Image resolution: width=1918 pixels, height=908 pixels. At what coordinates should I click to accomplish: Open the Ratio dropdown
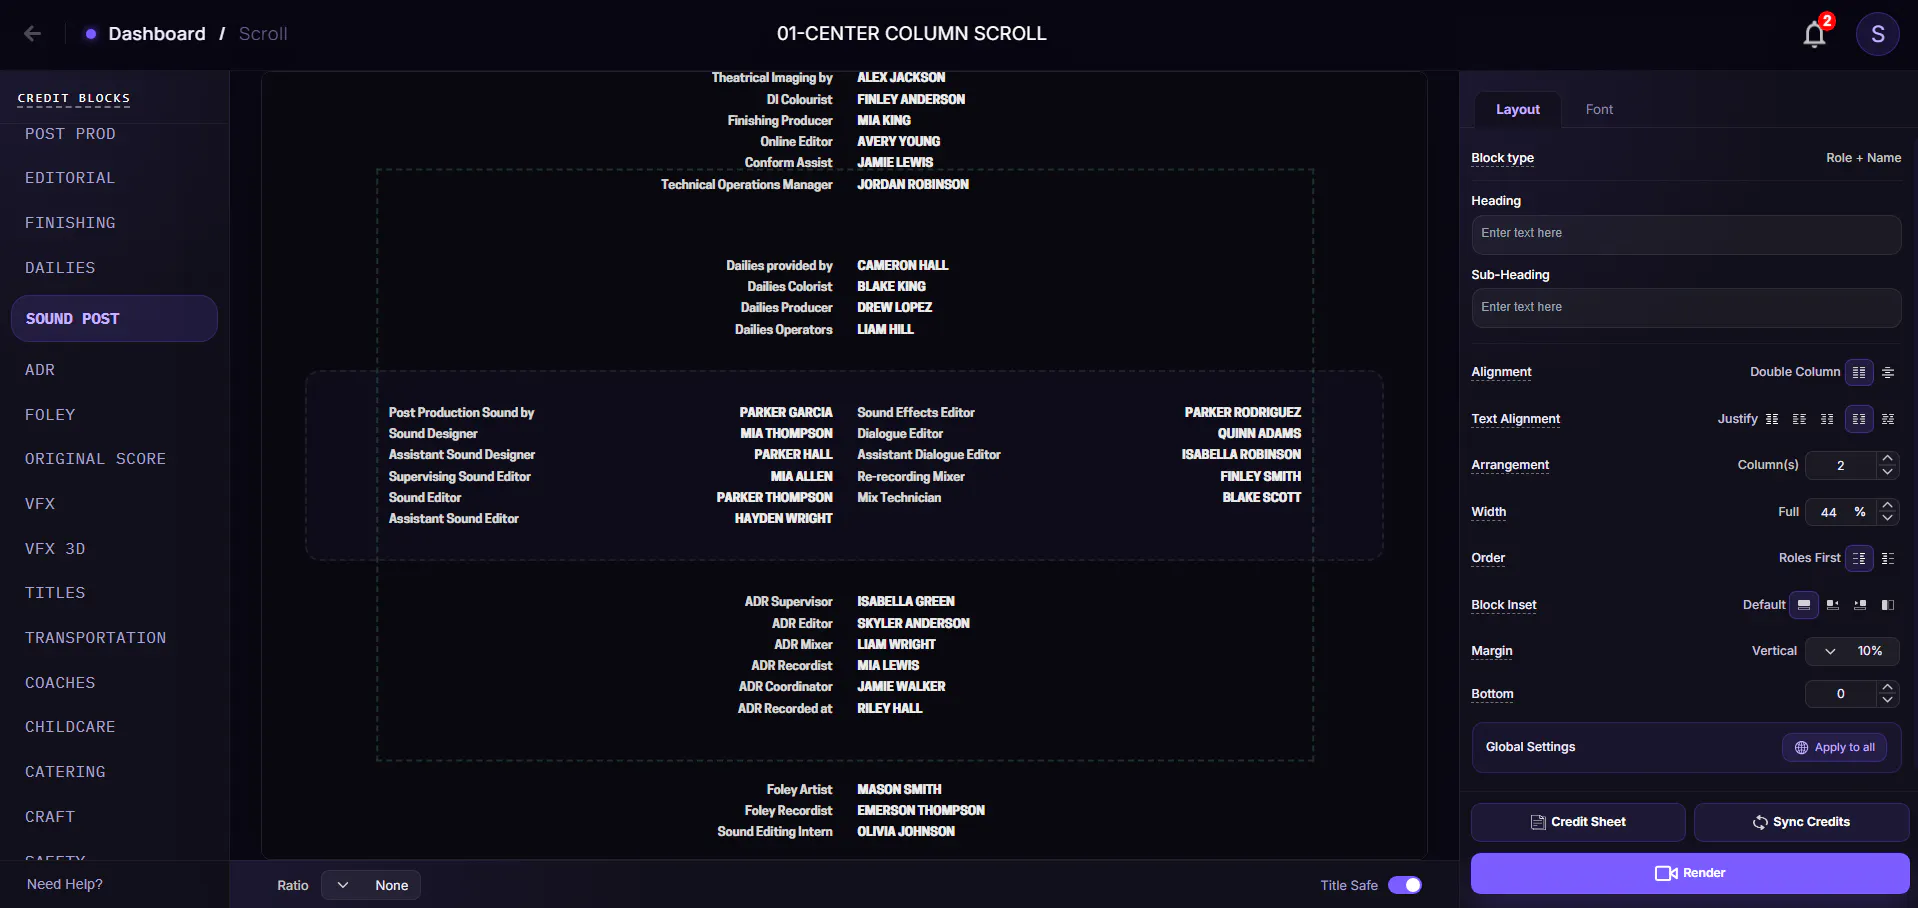370,885
